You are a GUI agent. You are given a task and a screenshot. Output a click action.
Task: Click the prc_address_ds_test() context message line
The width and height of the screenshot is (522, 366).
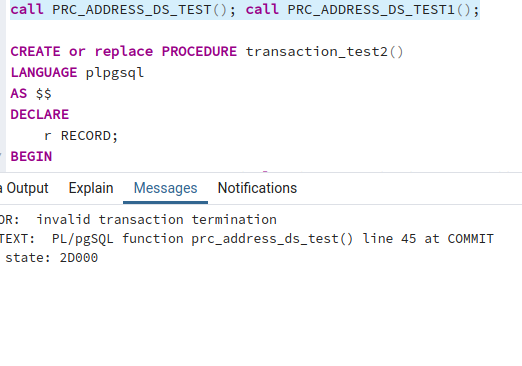pyautogui.click(x=247, y=239)
